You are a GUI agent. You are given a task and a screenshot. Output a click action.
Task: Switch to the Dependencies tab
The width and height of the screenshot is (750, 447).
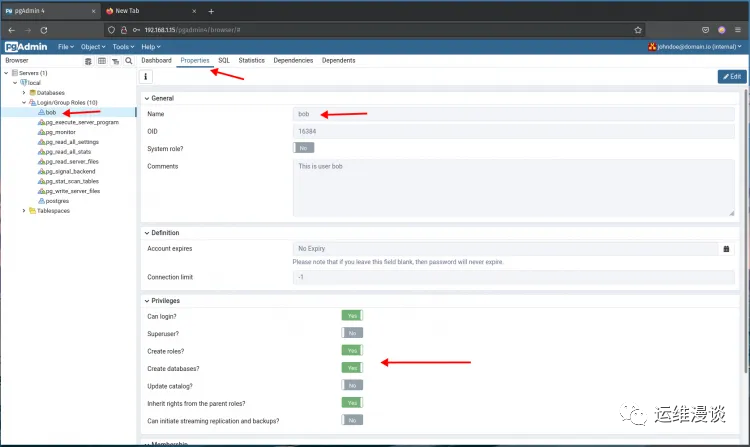(x=293, y=61)
